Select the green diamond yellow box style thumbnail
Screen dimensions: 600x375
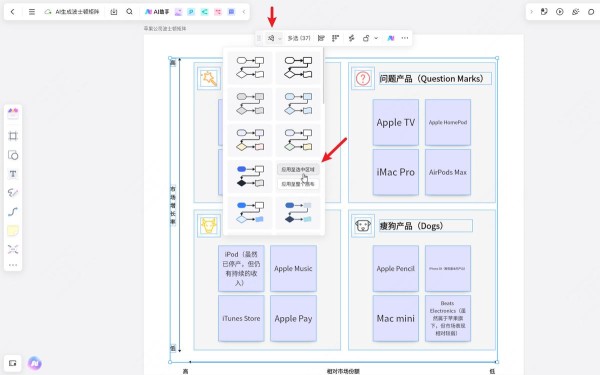[x=298, y=140]
